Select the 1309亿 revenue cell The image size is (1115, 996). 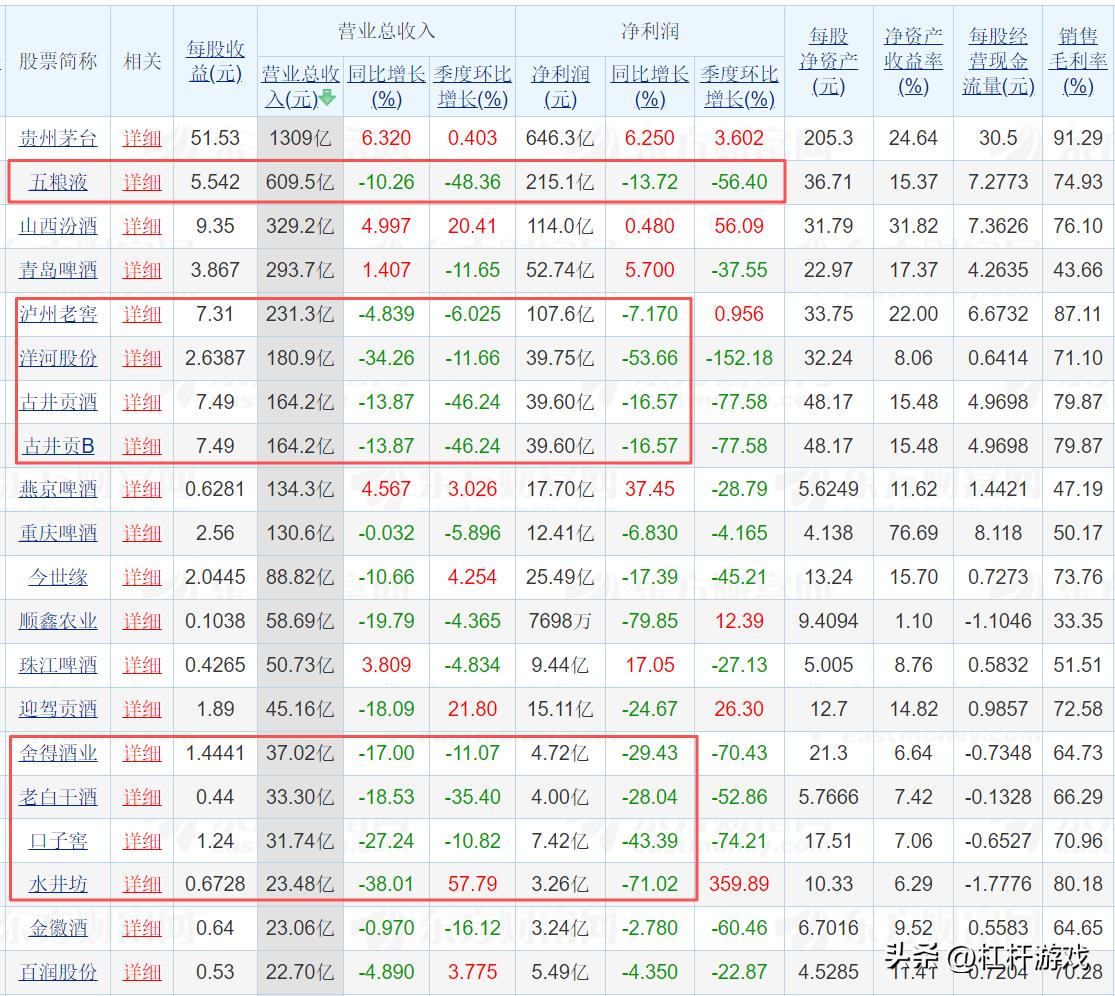300,138
